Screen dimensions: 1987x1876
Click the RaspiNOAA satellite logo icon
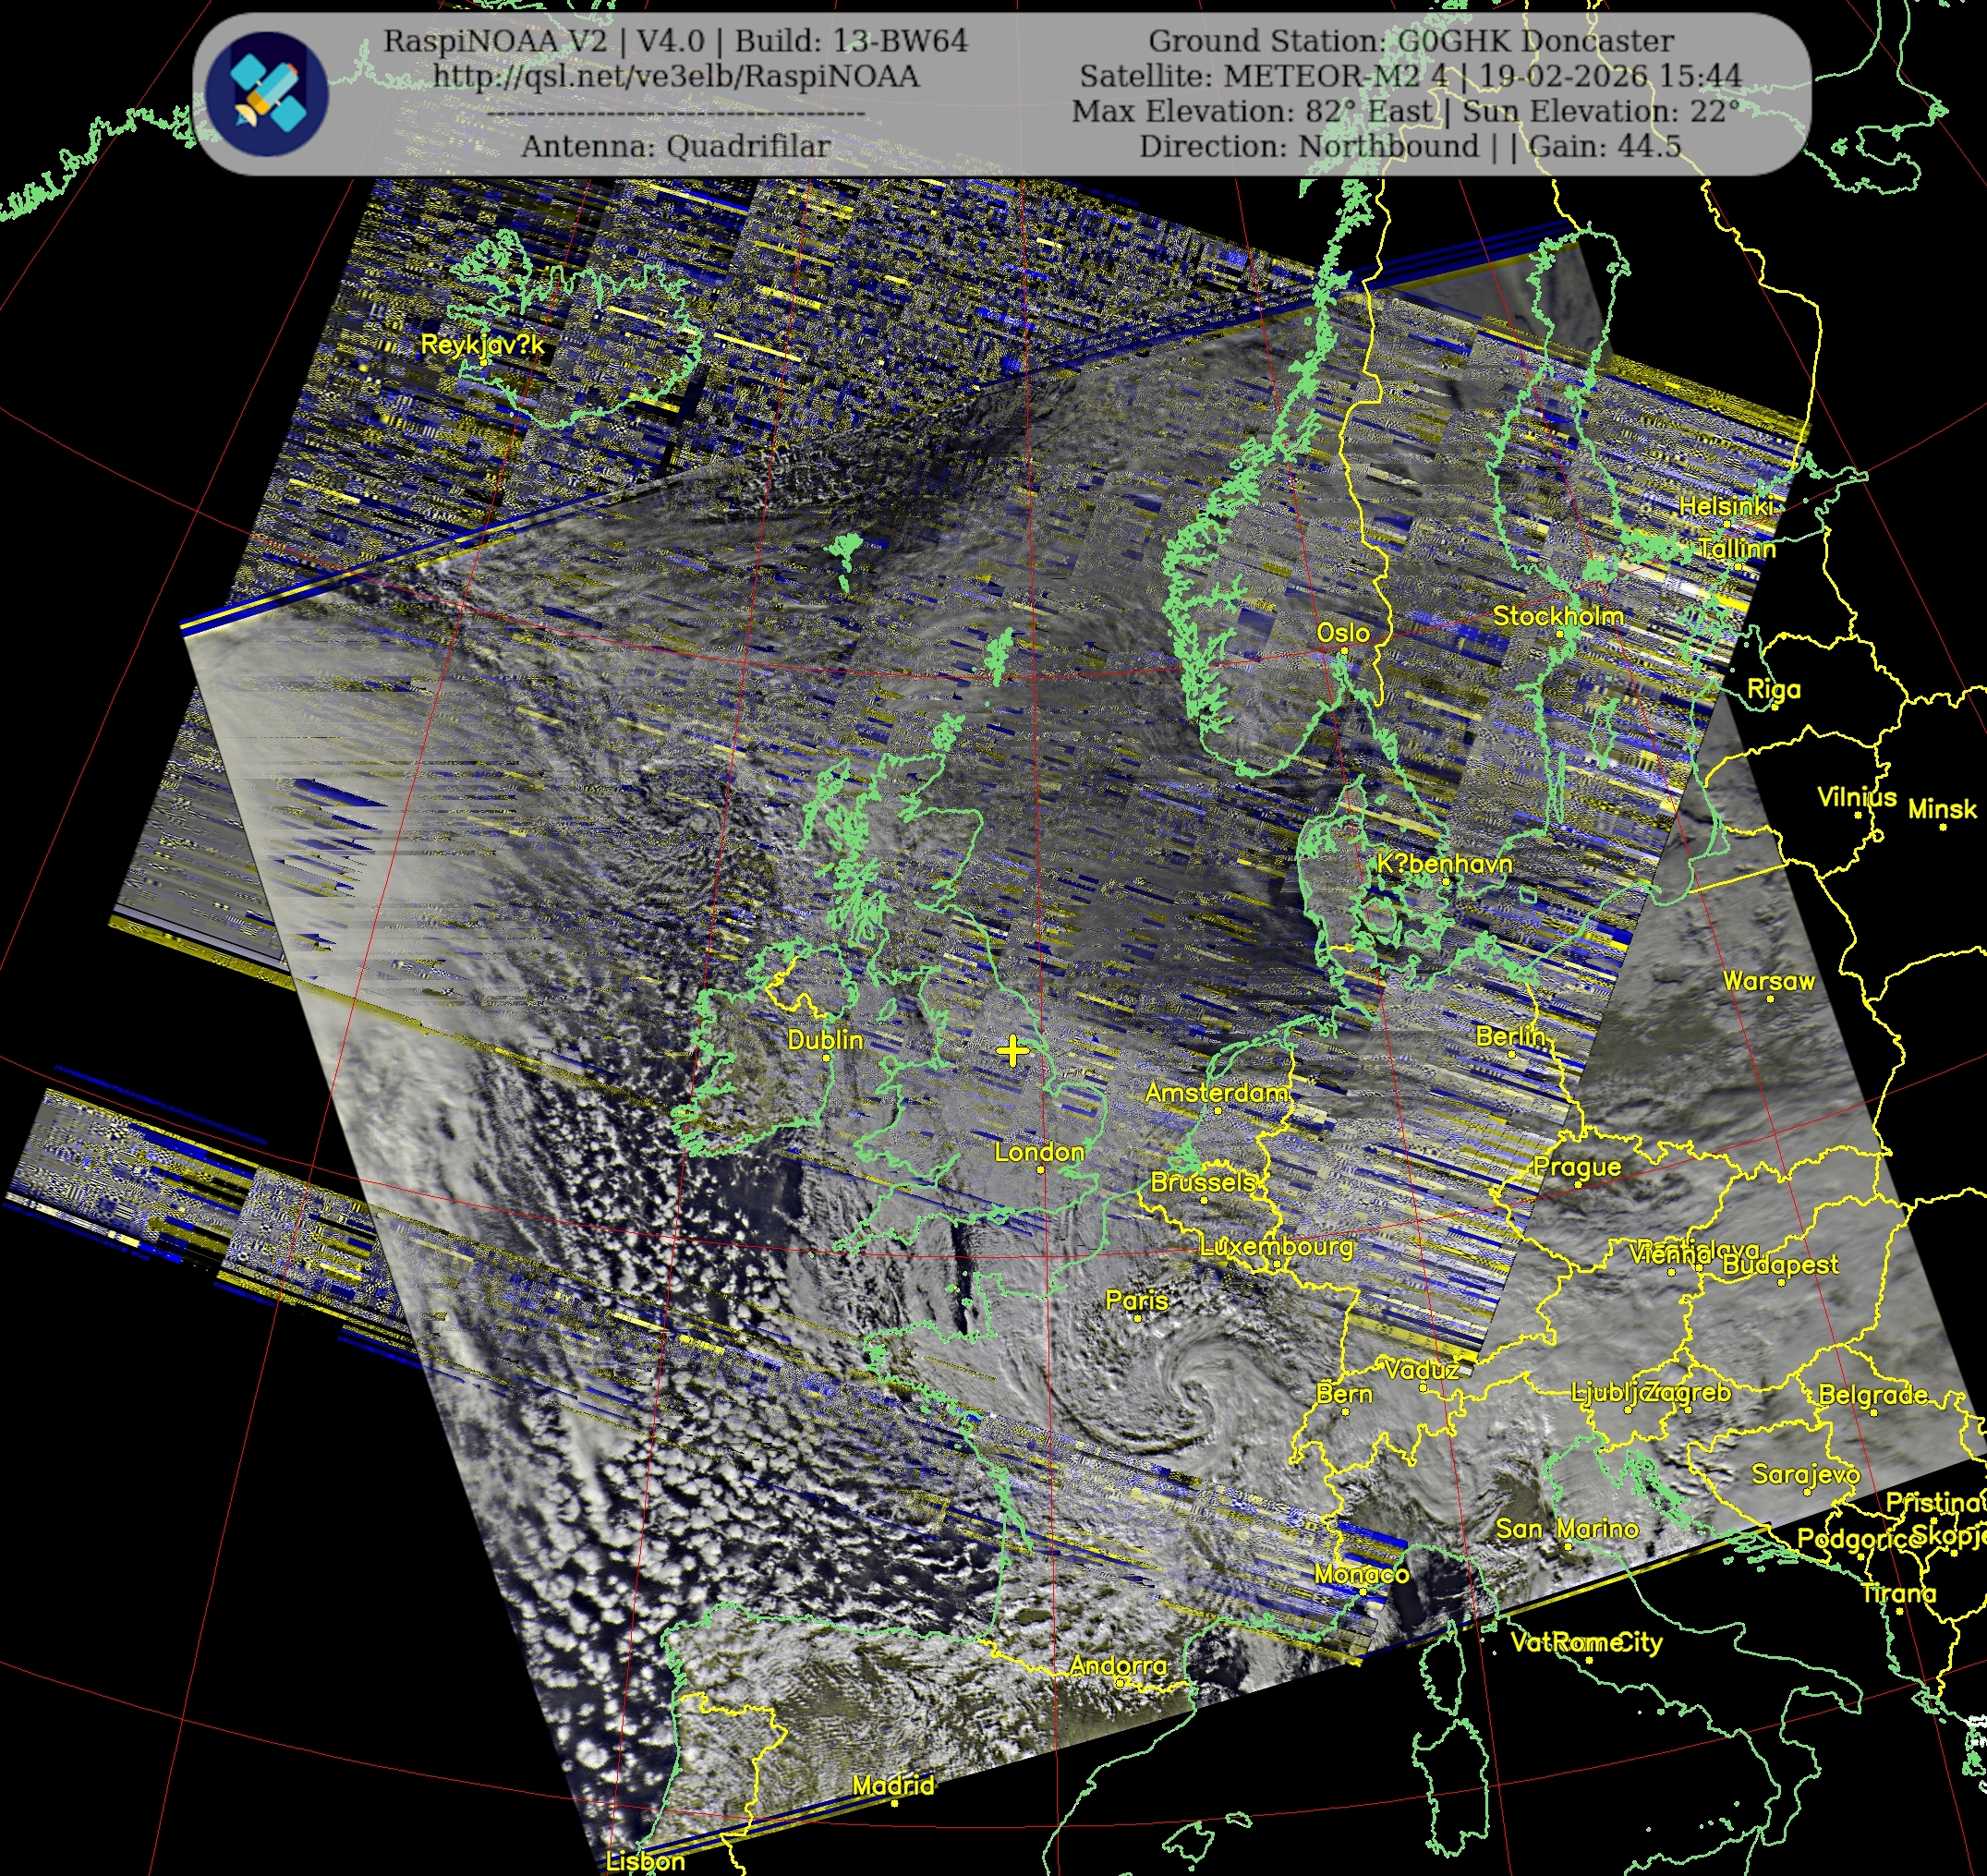coord(267,93)
